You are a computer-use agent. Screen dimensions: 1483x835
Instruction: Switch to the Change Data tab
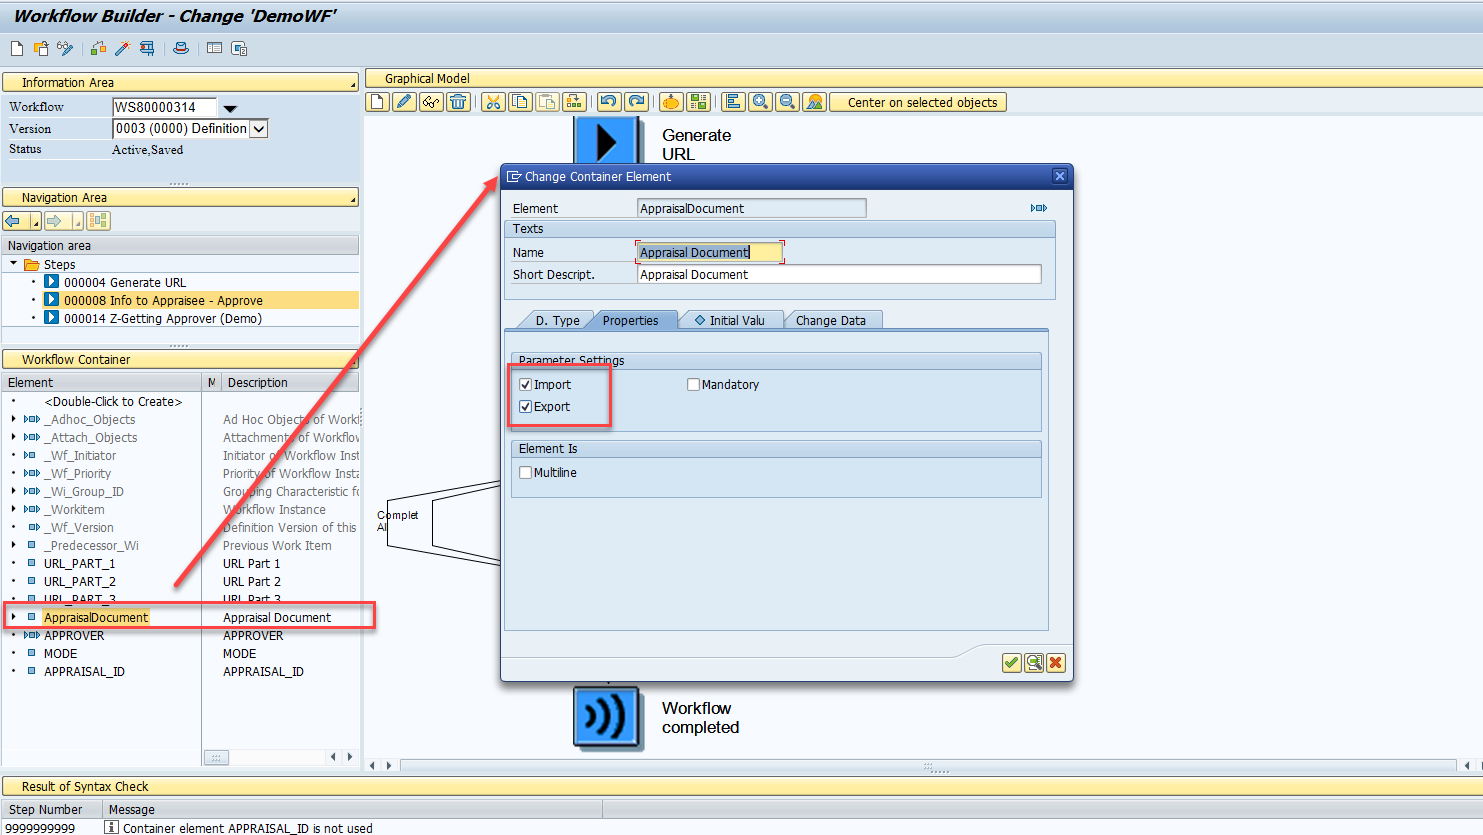tap(831, 320)
